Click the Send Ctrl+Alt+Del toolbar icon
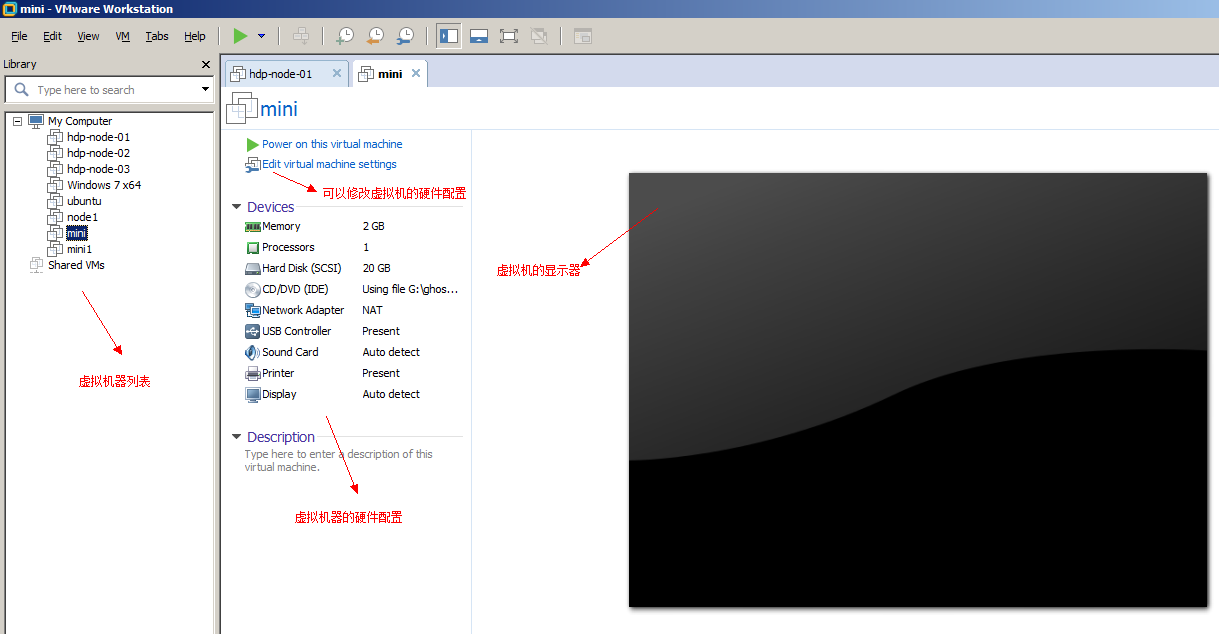 (x=300, y=36)
